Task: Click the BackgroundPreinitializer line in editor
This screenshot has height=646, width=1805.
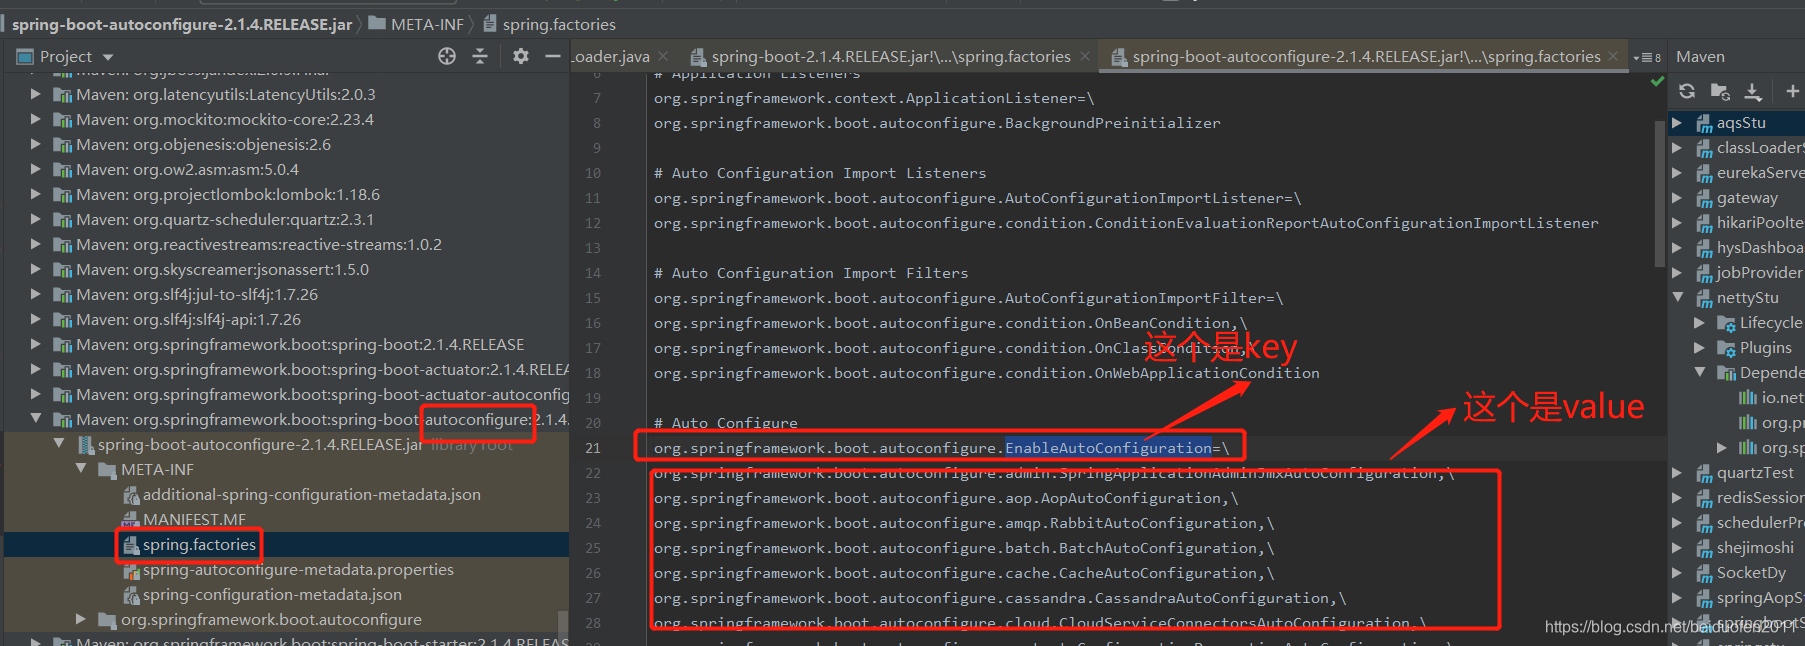Action: click(x=937, y=123)
